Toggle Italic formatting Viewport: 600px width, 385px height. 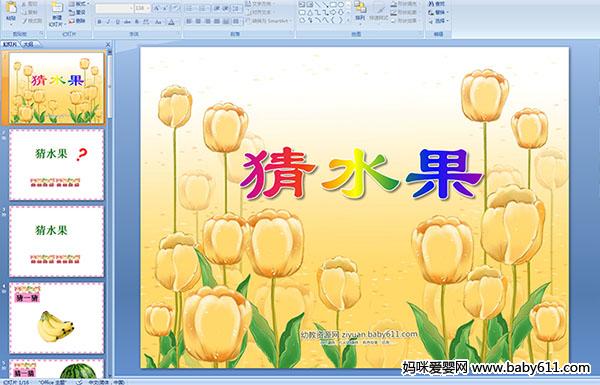pyautogui.click(x=108, y=22)
